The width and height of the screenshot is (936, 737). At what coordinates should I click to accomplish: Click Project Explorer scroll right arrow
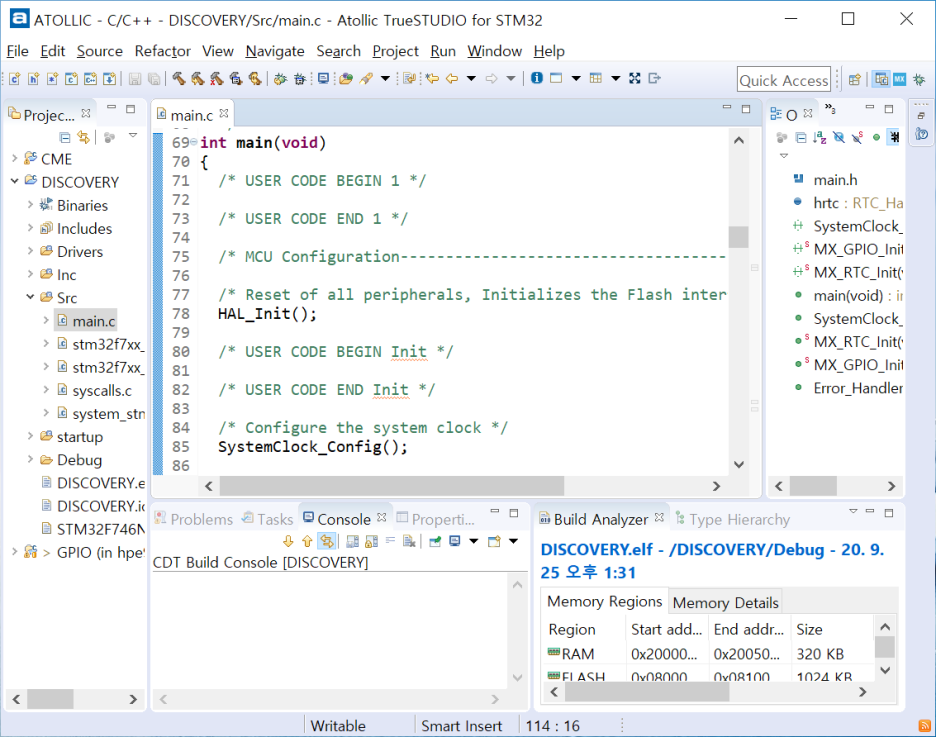pos(133,699)
